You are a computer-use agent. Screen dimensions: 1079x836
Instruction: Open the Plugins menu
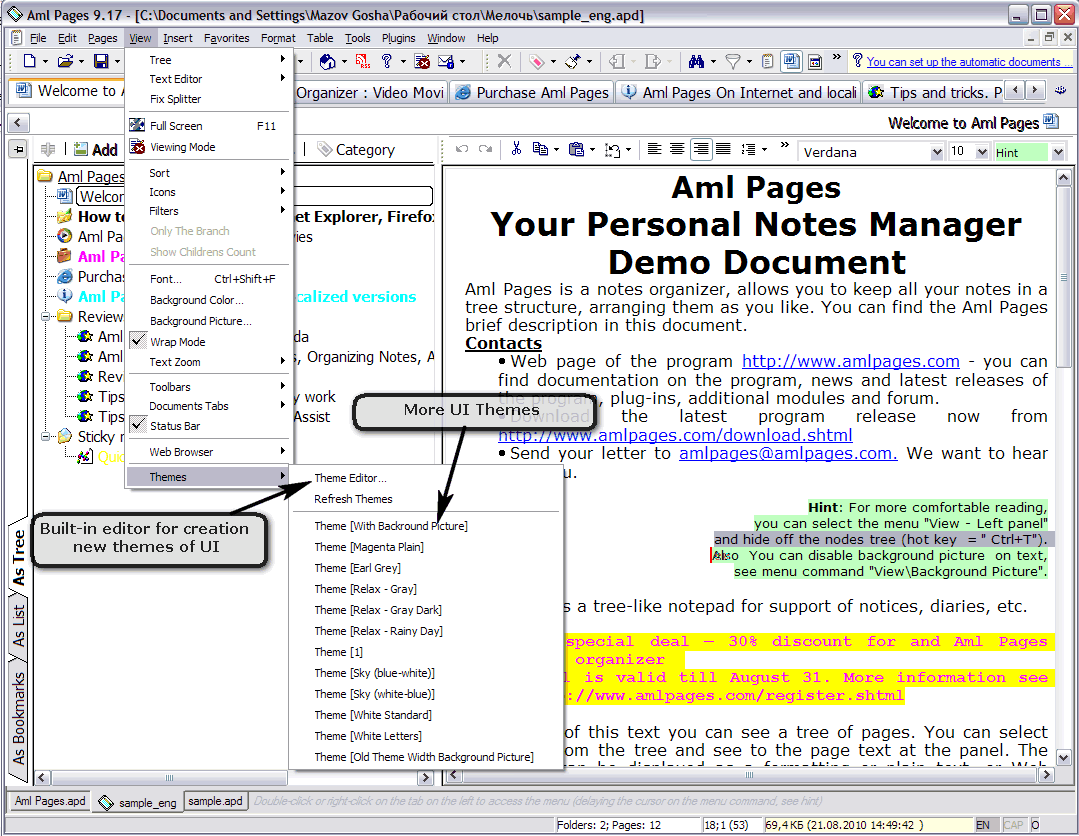[x=398, y=38]
